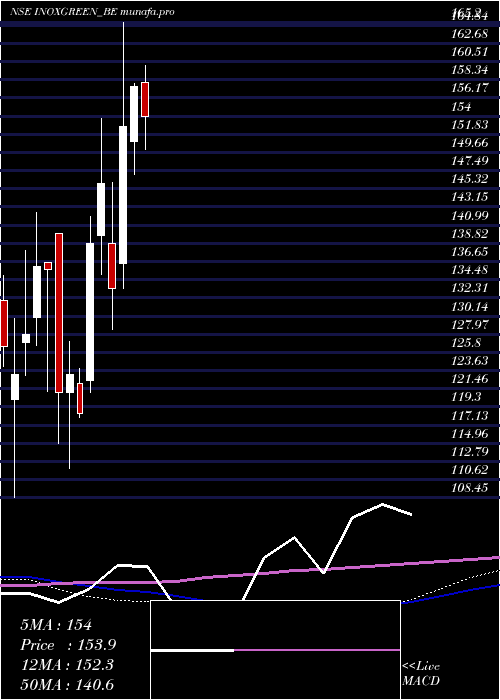
Task: Click the 160.51 price axis label
Action: tap(469, 52)
